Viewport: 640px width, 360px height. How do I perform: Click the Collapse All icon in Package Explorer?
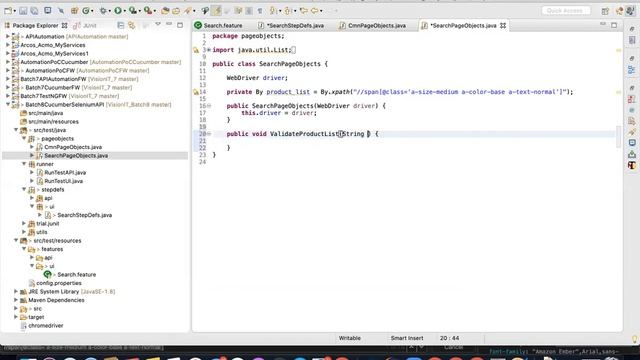click(x=120, y=25)
